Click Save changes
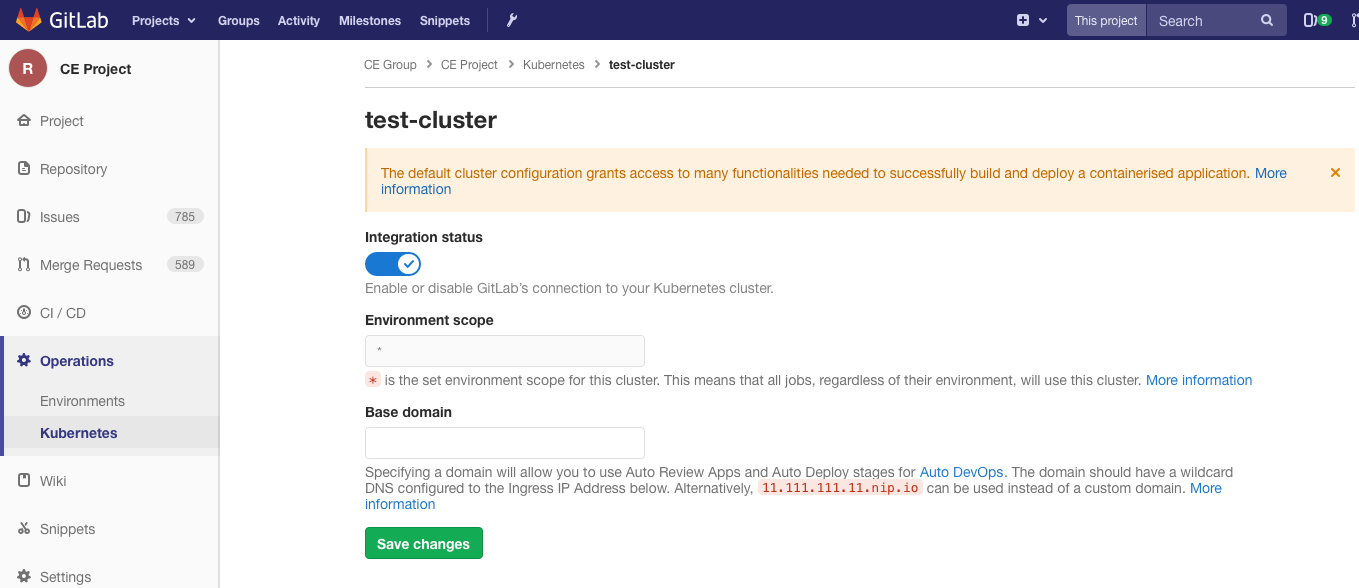Image resolution: width=1359 pixels, height=588 pixels. pos(423,543)
